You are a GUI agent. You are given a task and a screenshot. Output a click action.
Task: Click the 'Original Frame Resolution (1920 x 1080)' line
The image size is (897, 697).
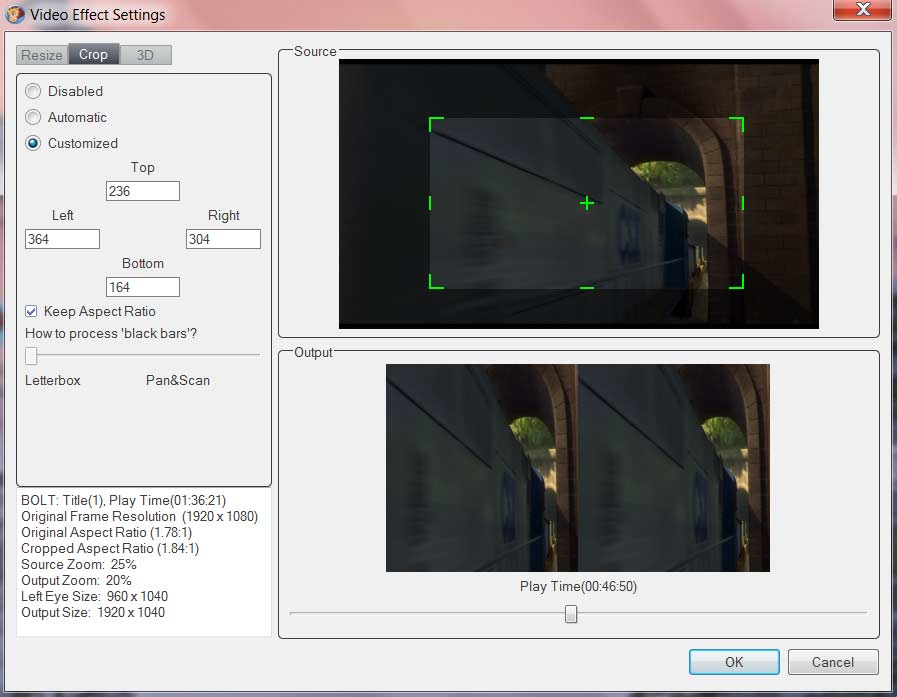click(x=140, y=517)
